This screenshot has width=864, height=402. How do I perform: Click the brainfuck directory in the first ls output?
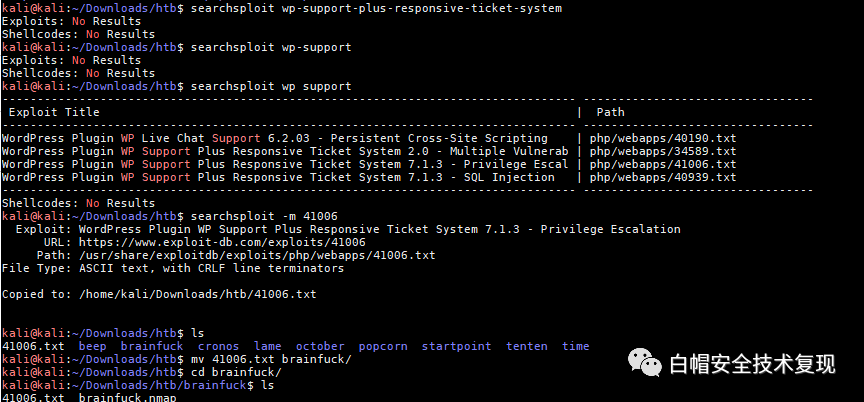pos(152,346)
